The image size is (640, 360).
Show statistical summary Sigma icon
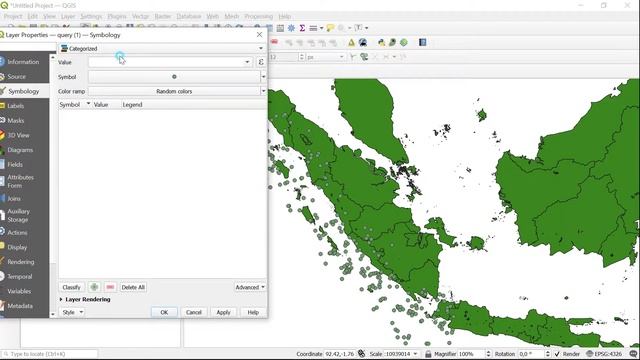tap(302, 28)
